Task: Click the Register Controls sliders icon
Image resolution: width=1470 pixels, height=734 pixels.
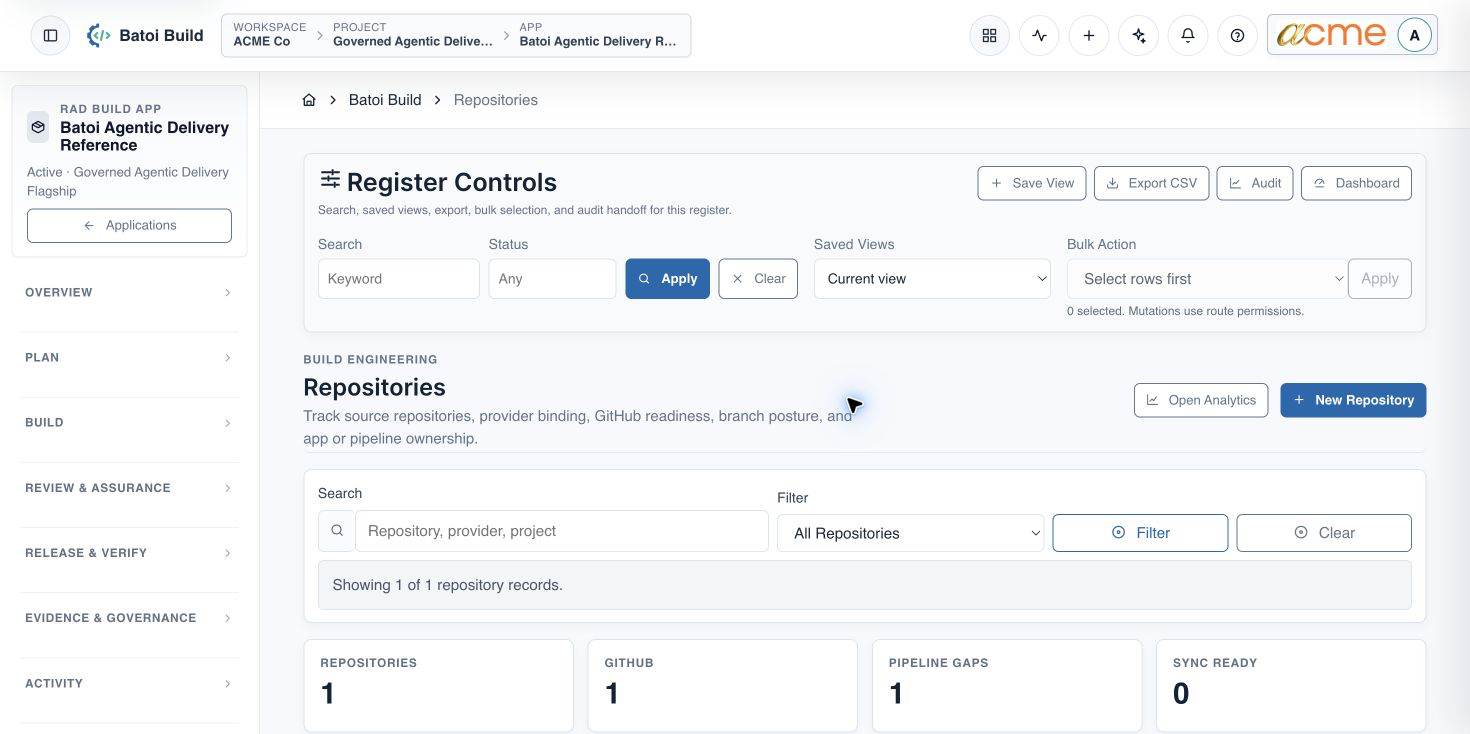Action: pyautogui.click(x=330, y=179)
